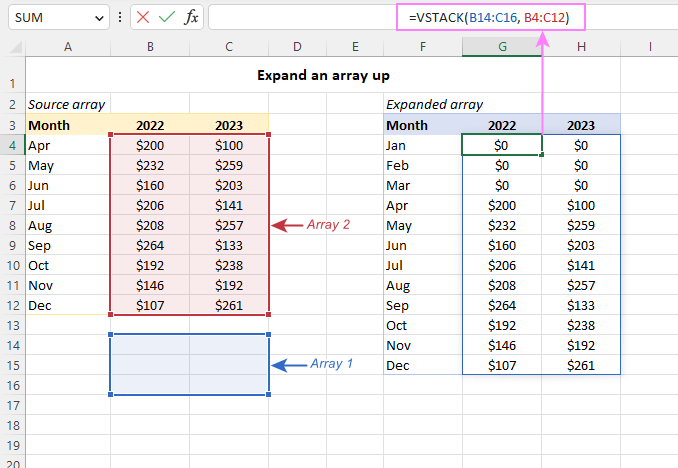
Task: Select cell F5 containing 'Feb'
Action: (423, 165)
